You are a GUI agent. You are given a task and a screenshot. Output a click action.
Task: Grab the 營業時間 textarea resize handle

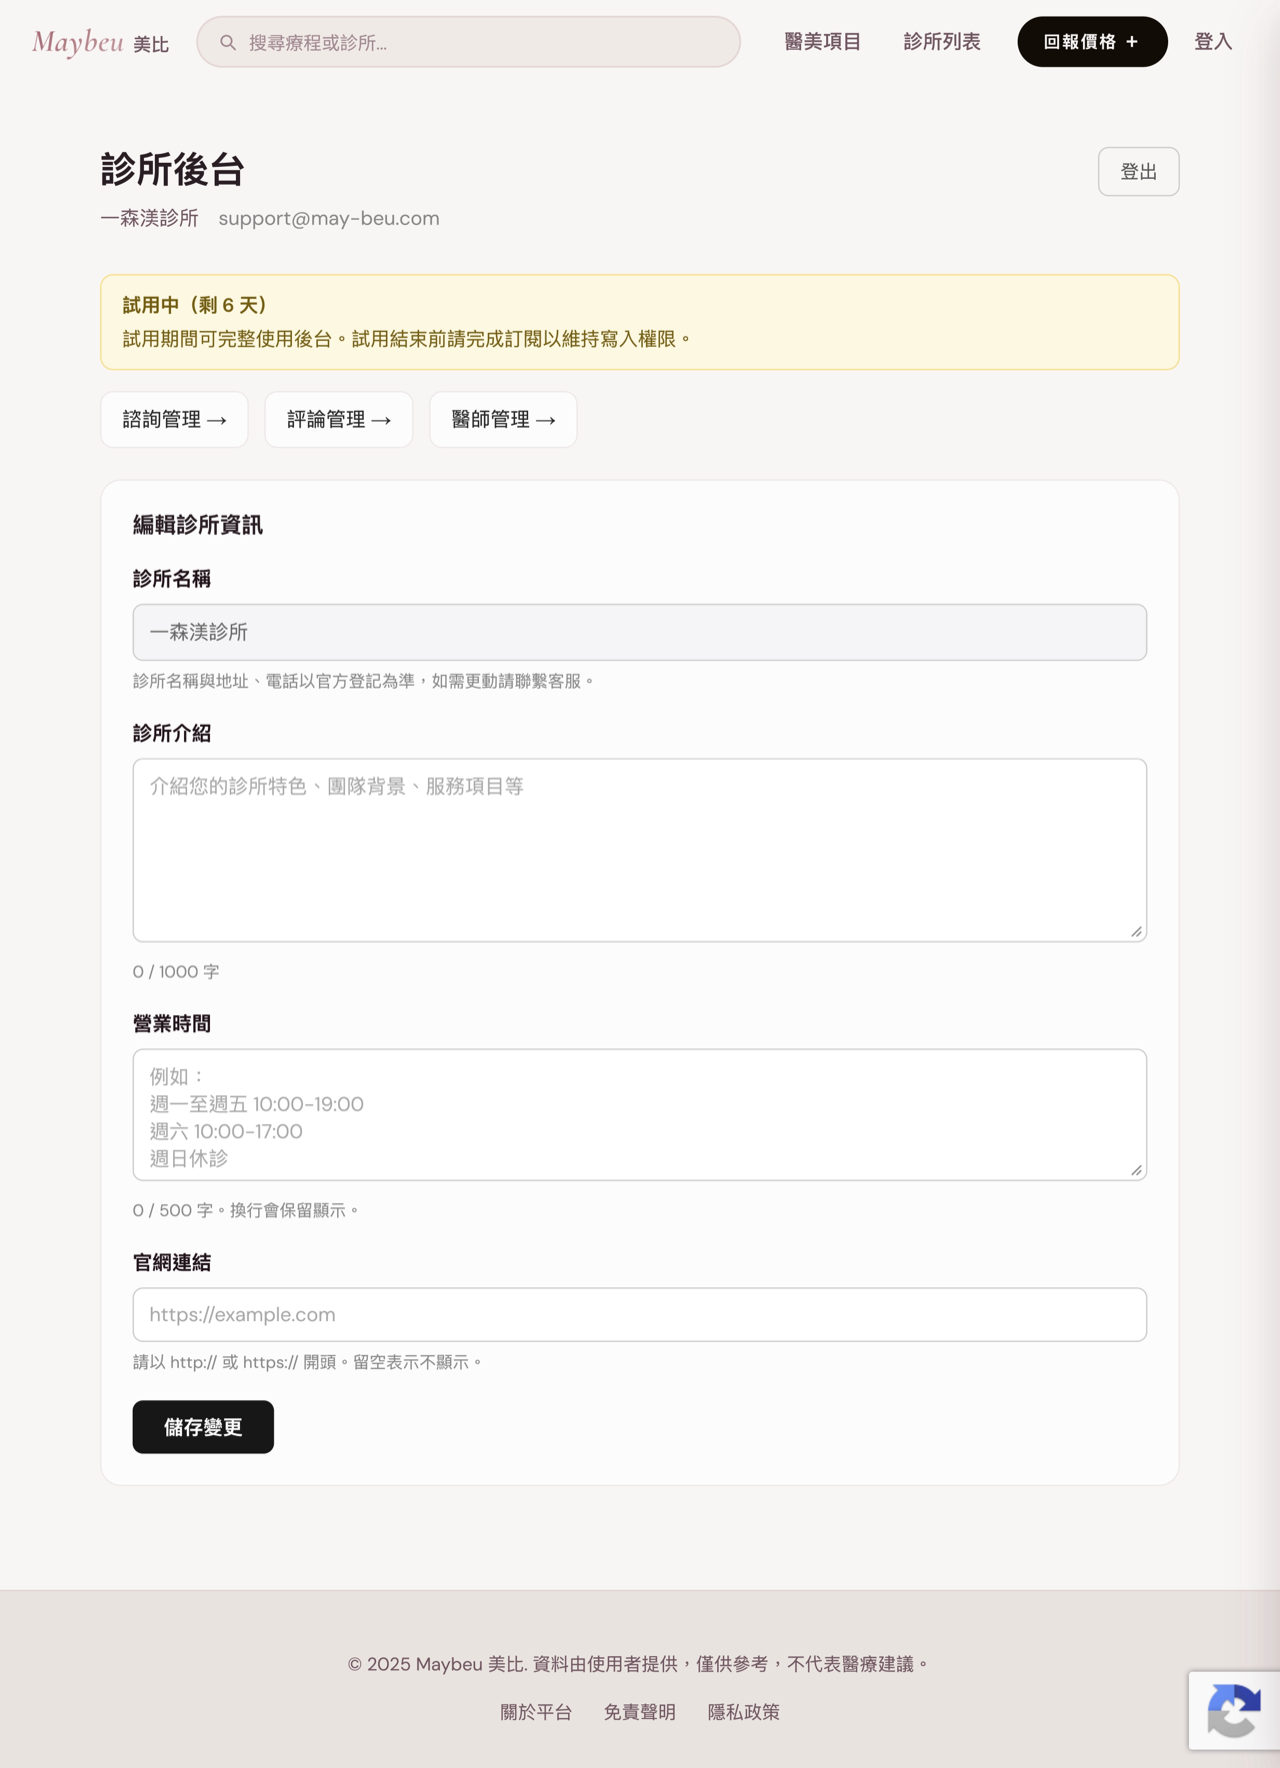pyautogui.click(x=1136, y=1169)
